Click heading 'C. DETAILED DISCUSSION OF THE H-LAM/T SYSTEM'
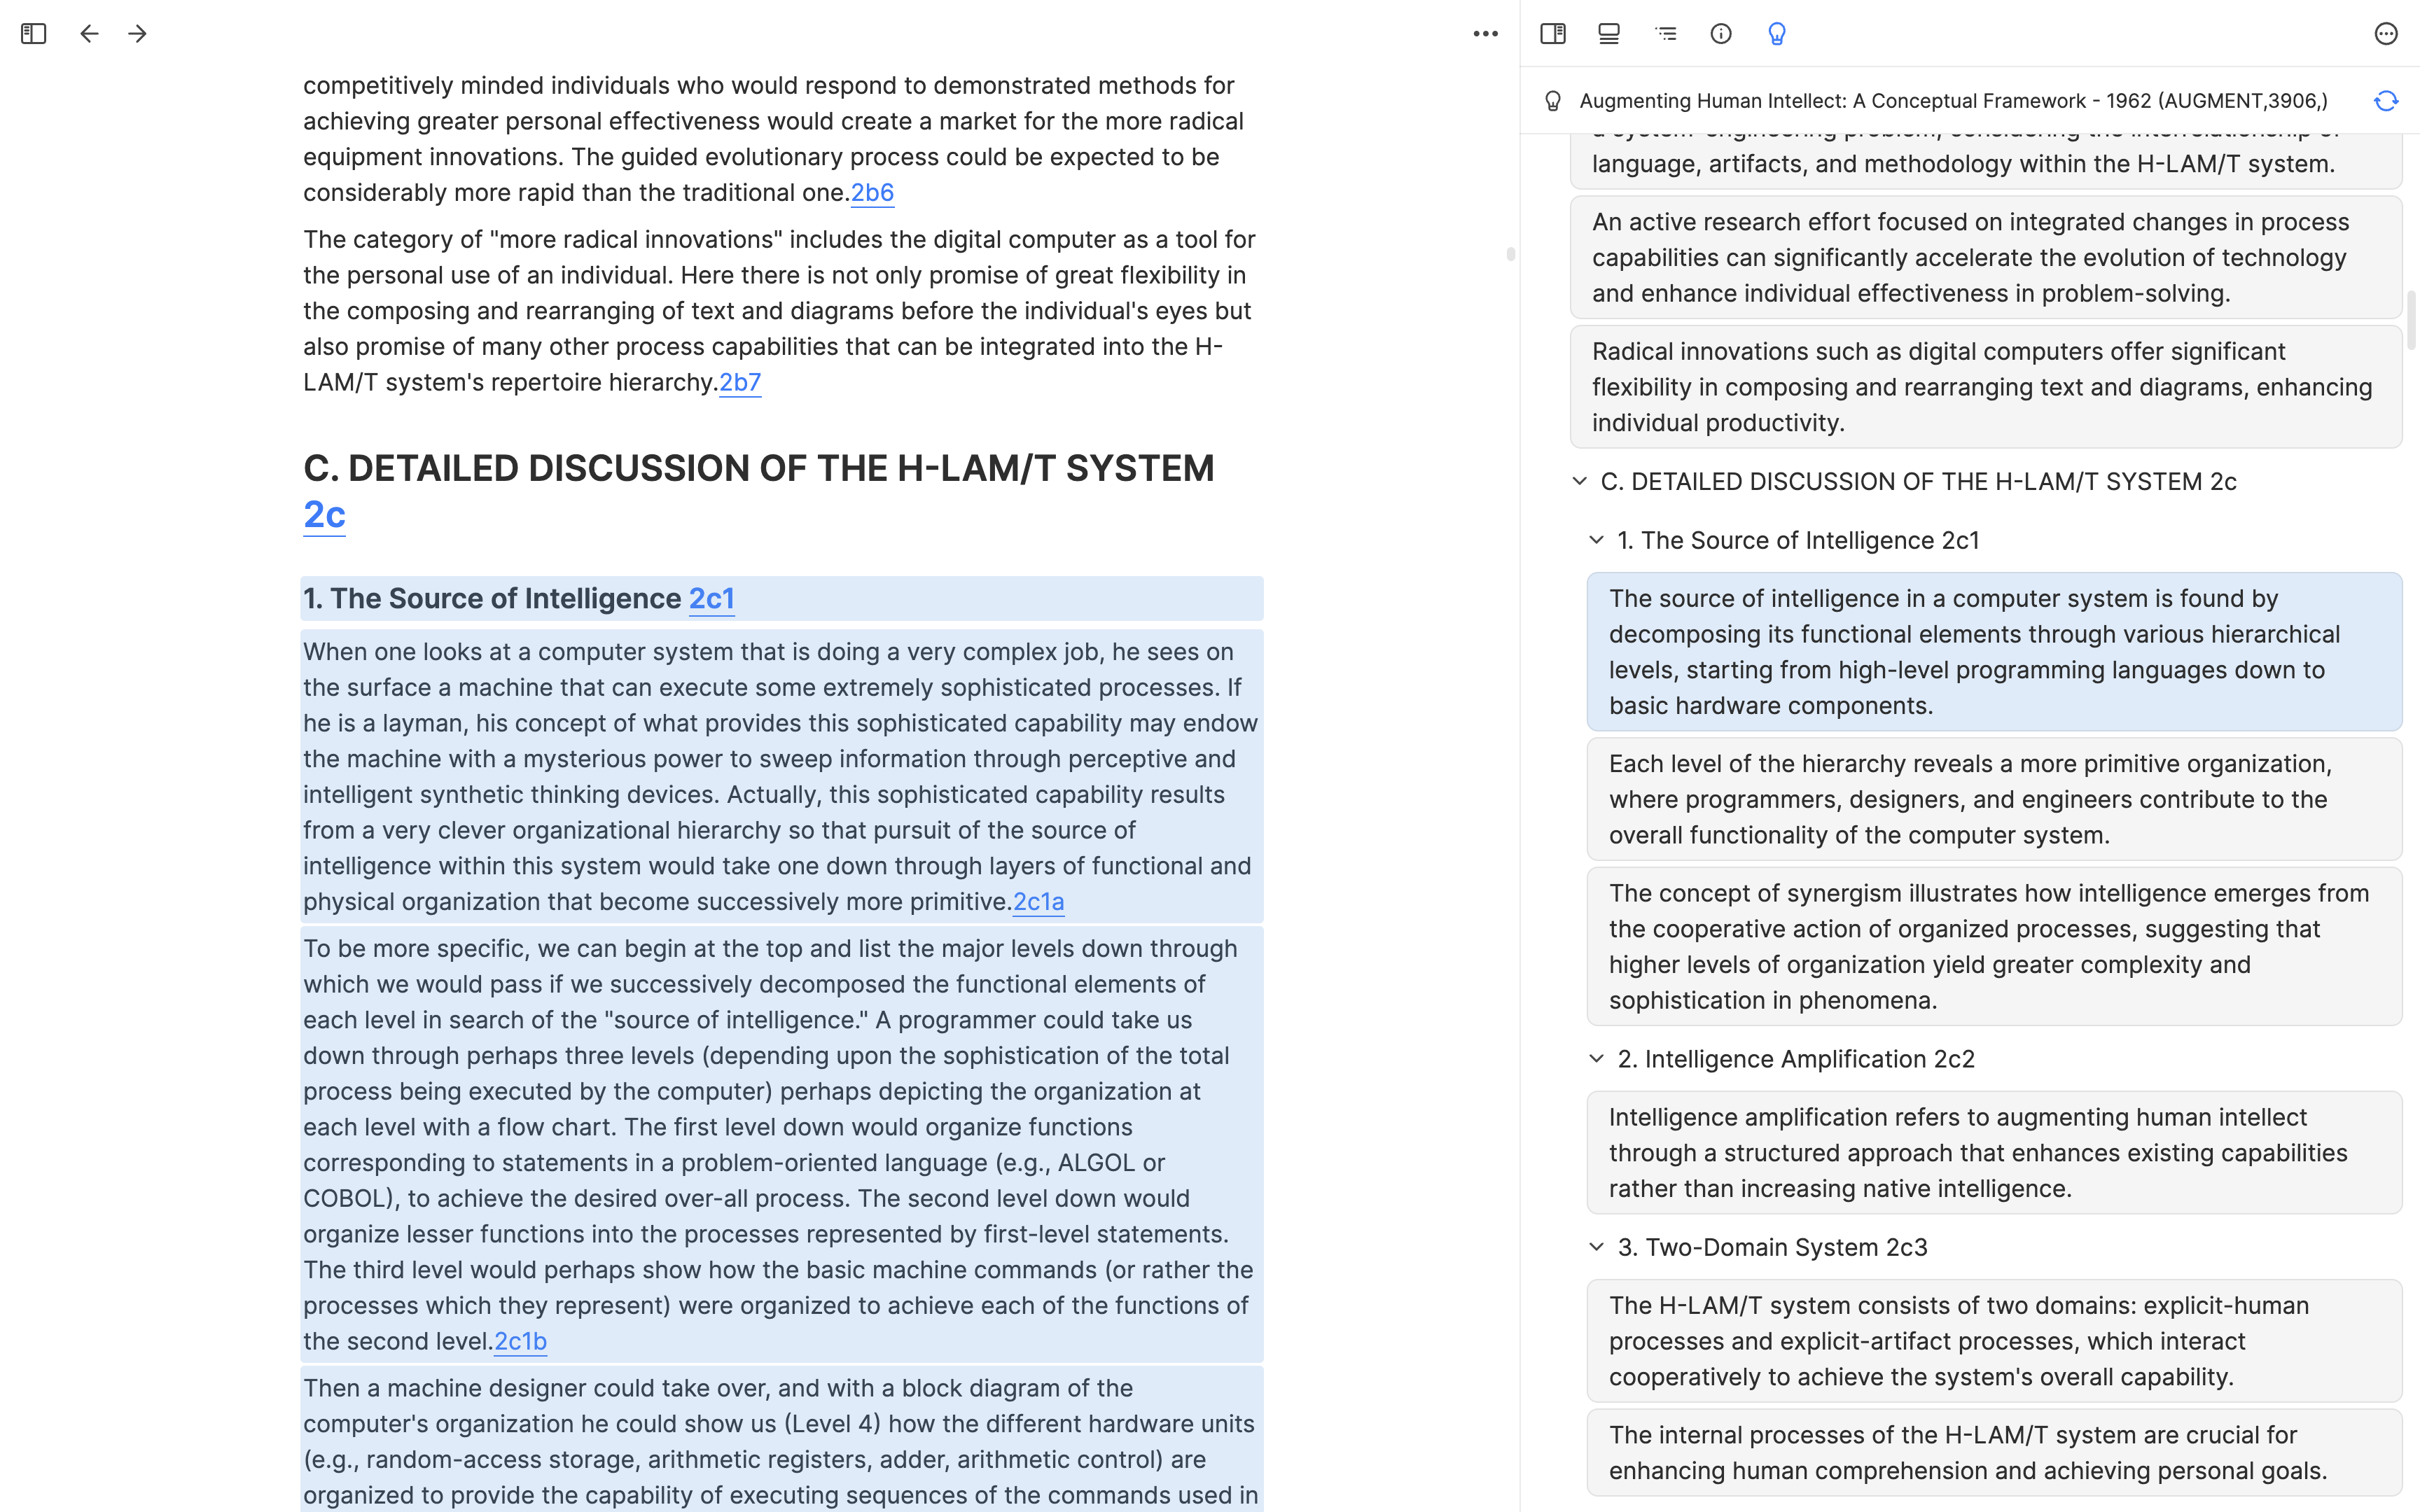Image resolution: width=2420 pixels, height=1512 pixels. pos(759,469)
